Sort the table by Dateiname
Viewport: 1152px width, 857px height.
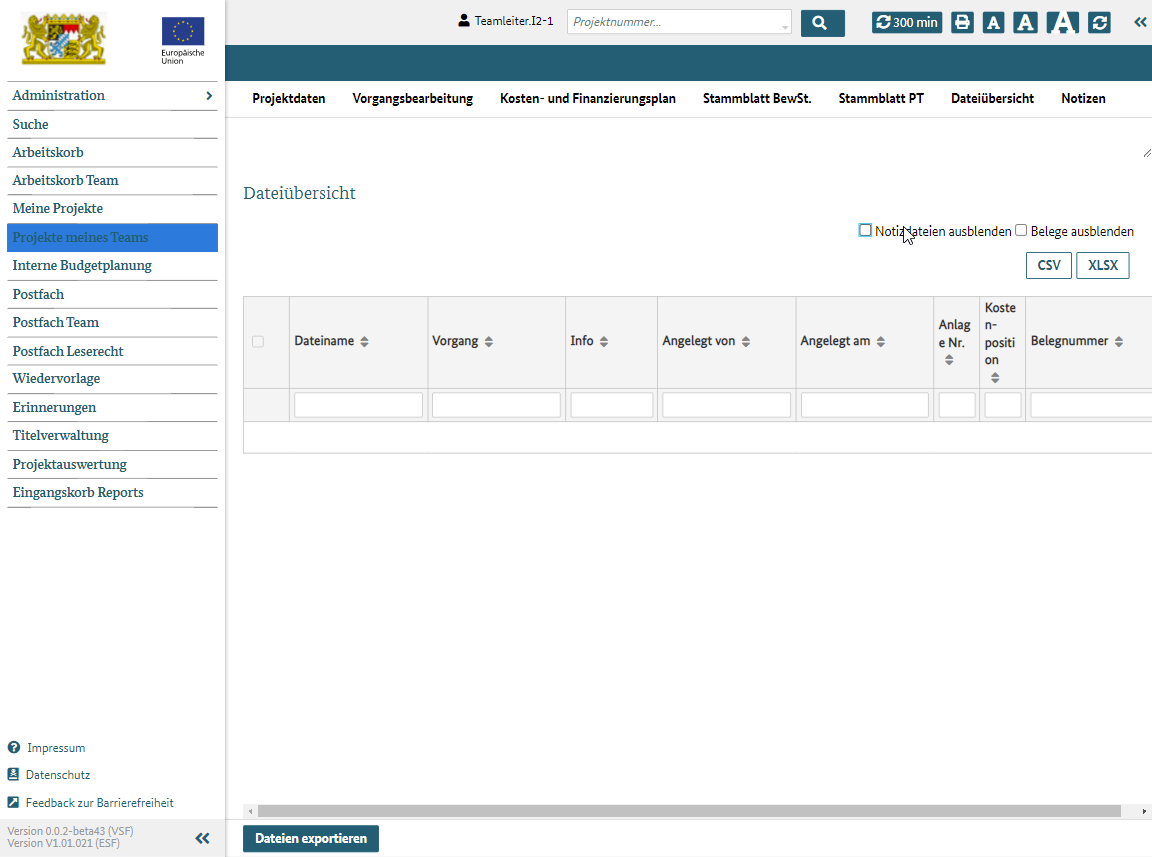pyautogui.click(x=364, y=342)
